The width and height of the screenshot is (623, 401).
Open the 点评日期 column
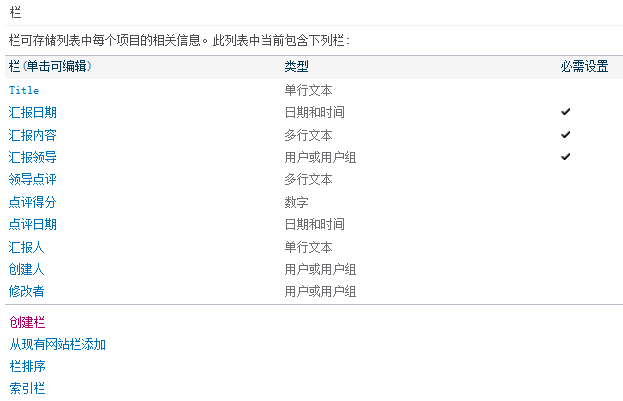coord(33,225)
